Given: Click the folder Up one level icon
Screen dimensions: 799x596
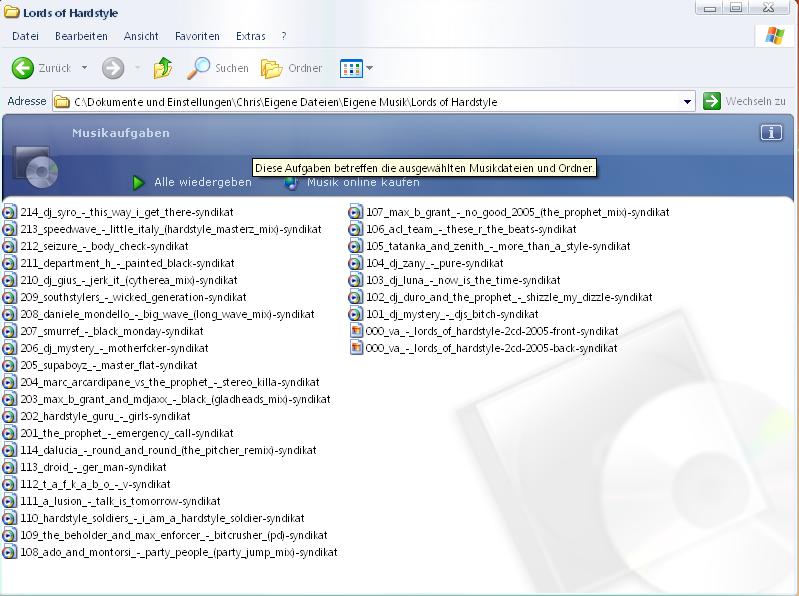Looking at the screenshot, I should point(163,68).
